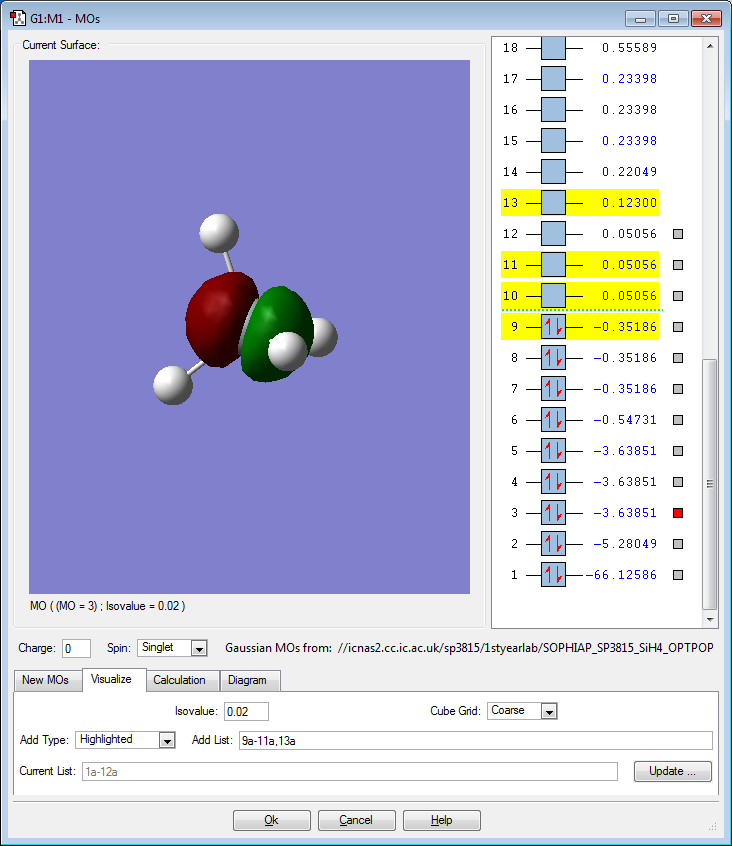The height and width of the screenshot is (846, 732).
Task: Toggle surface marker beside orbital 12
Action: click(677, 234)
